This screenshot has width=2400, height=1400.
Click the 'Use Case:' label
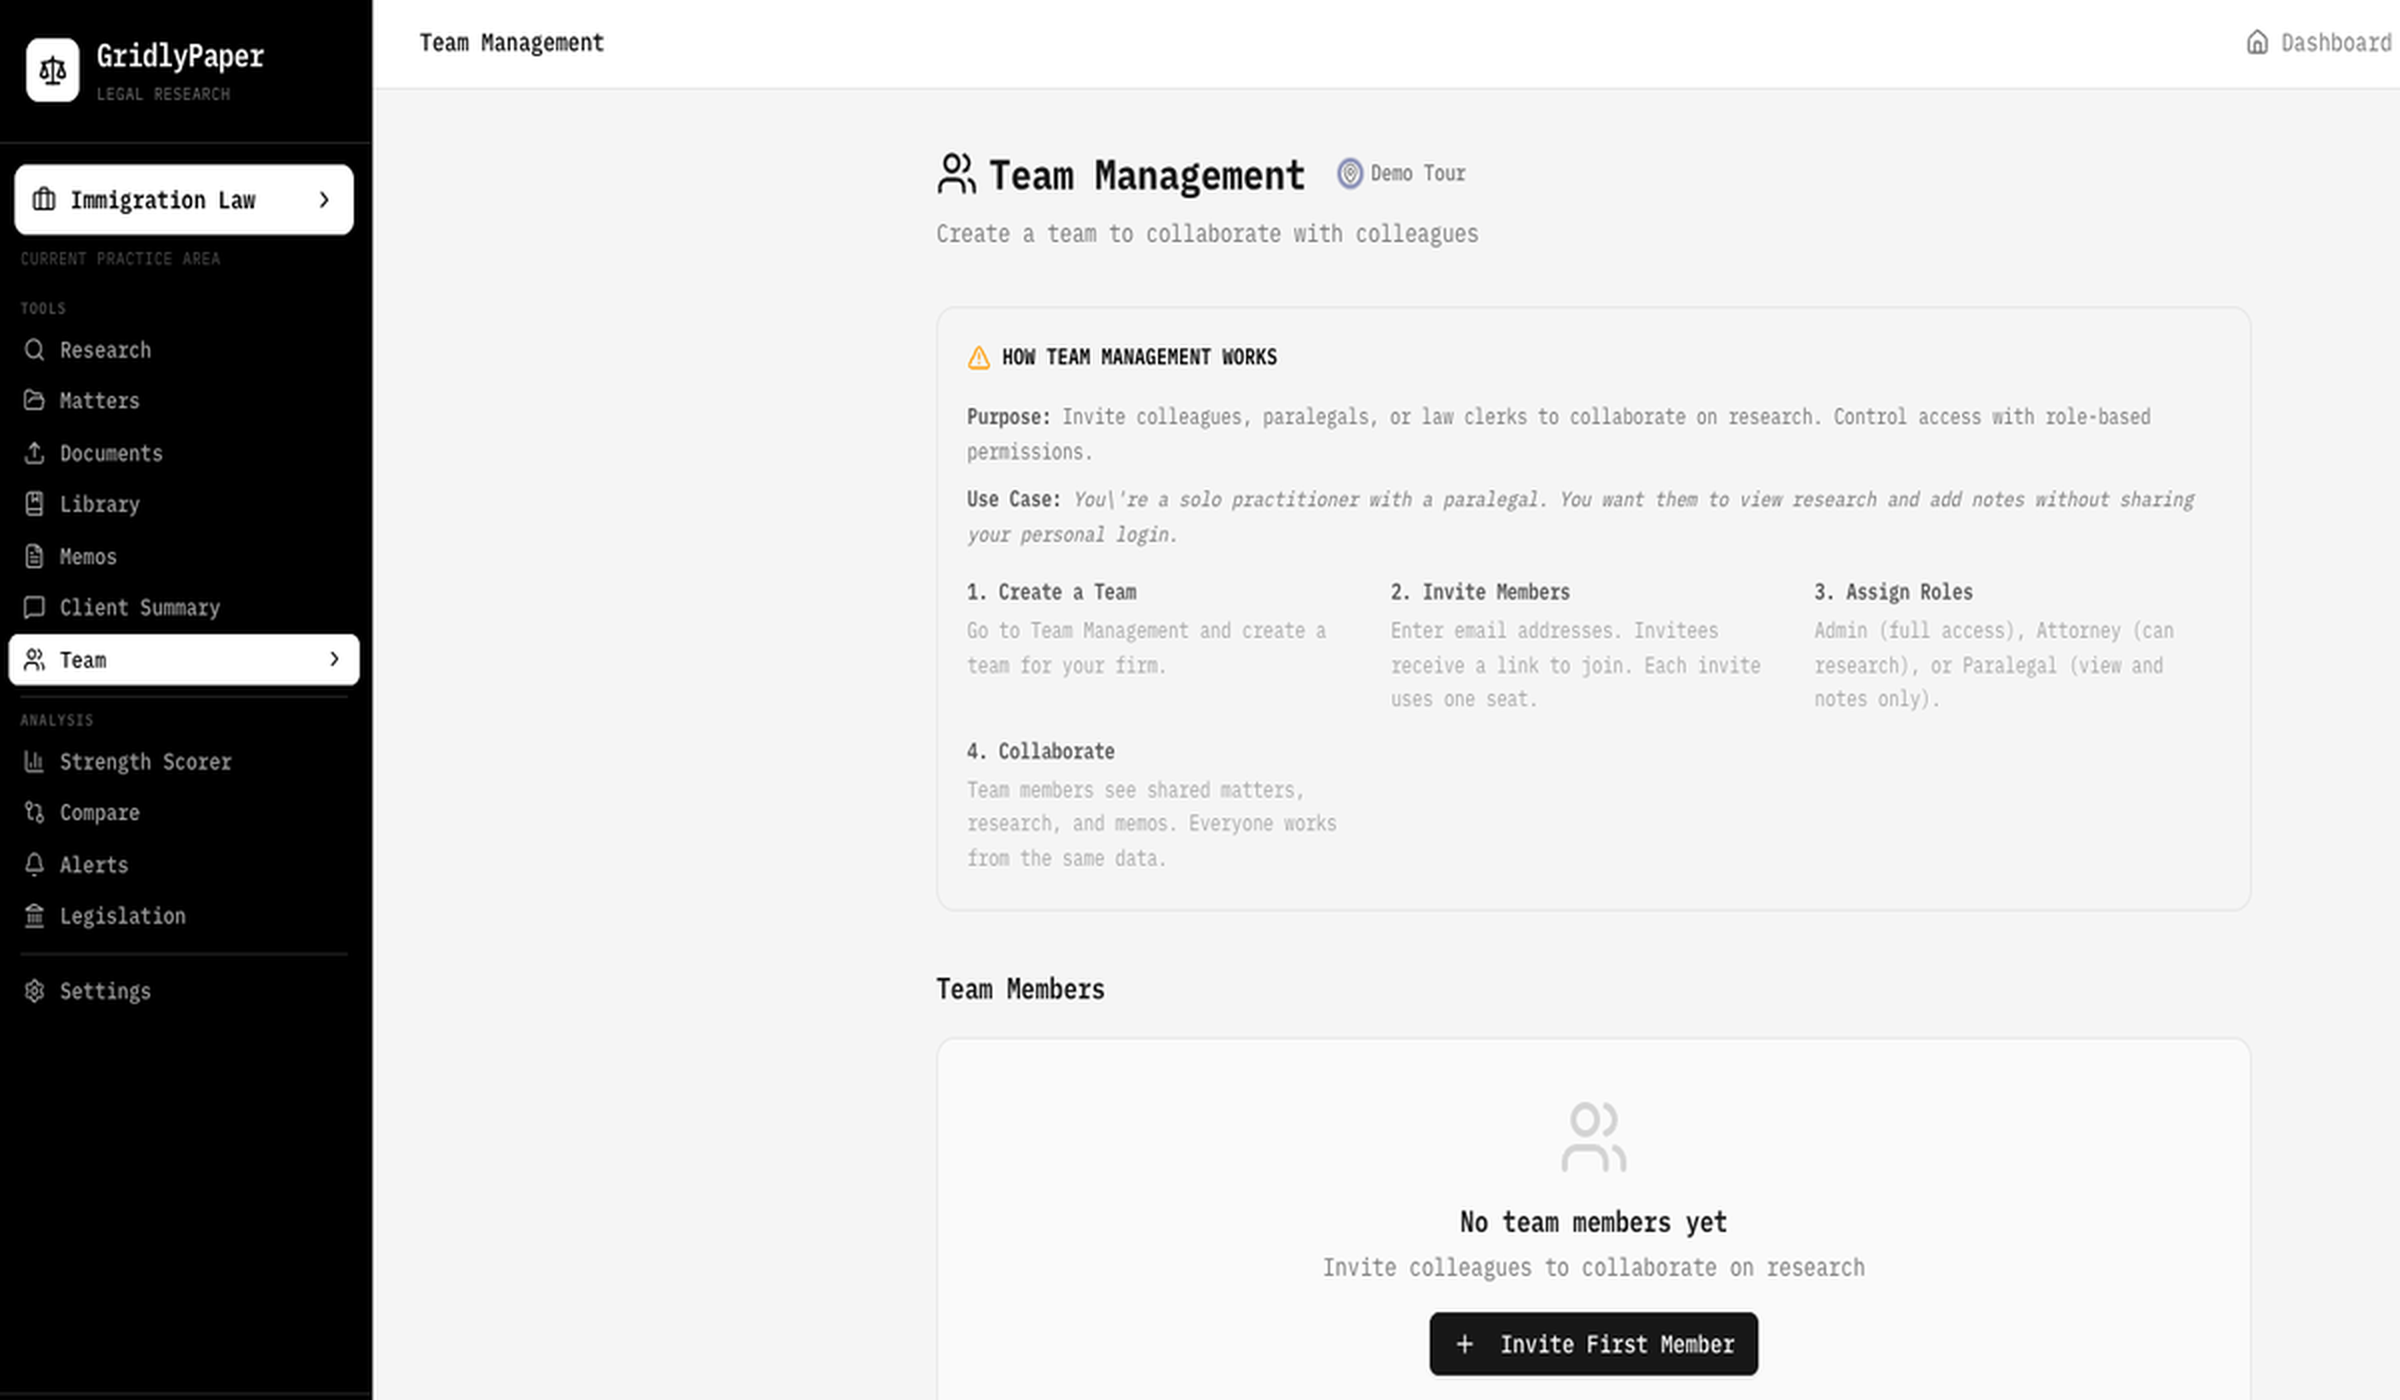[1013, 499]
